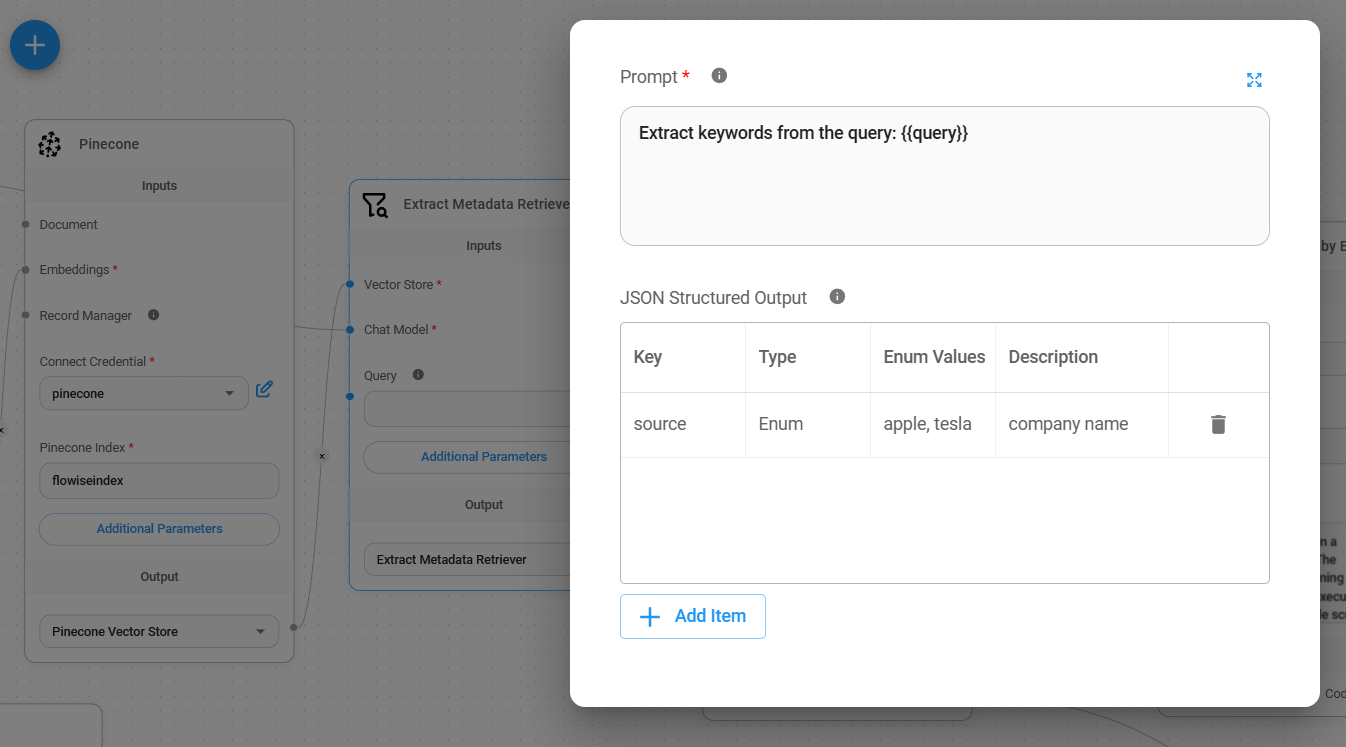
Task: Click info icon next to Record Manager
Action: (153, 314)
